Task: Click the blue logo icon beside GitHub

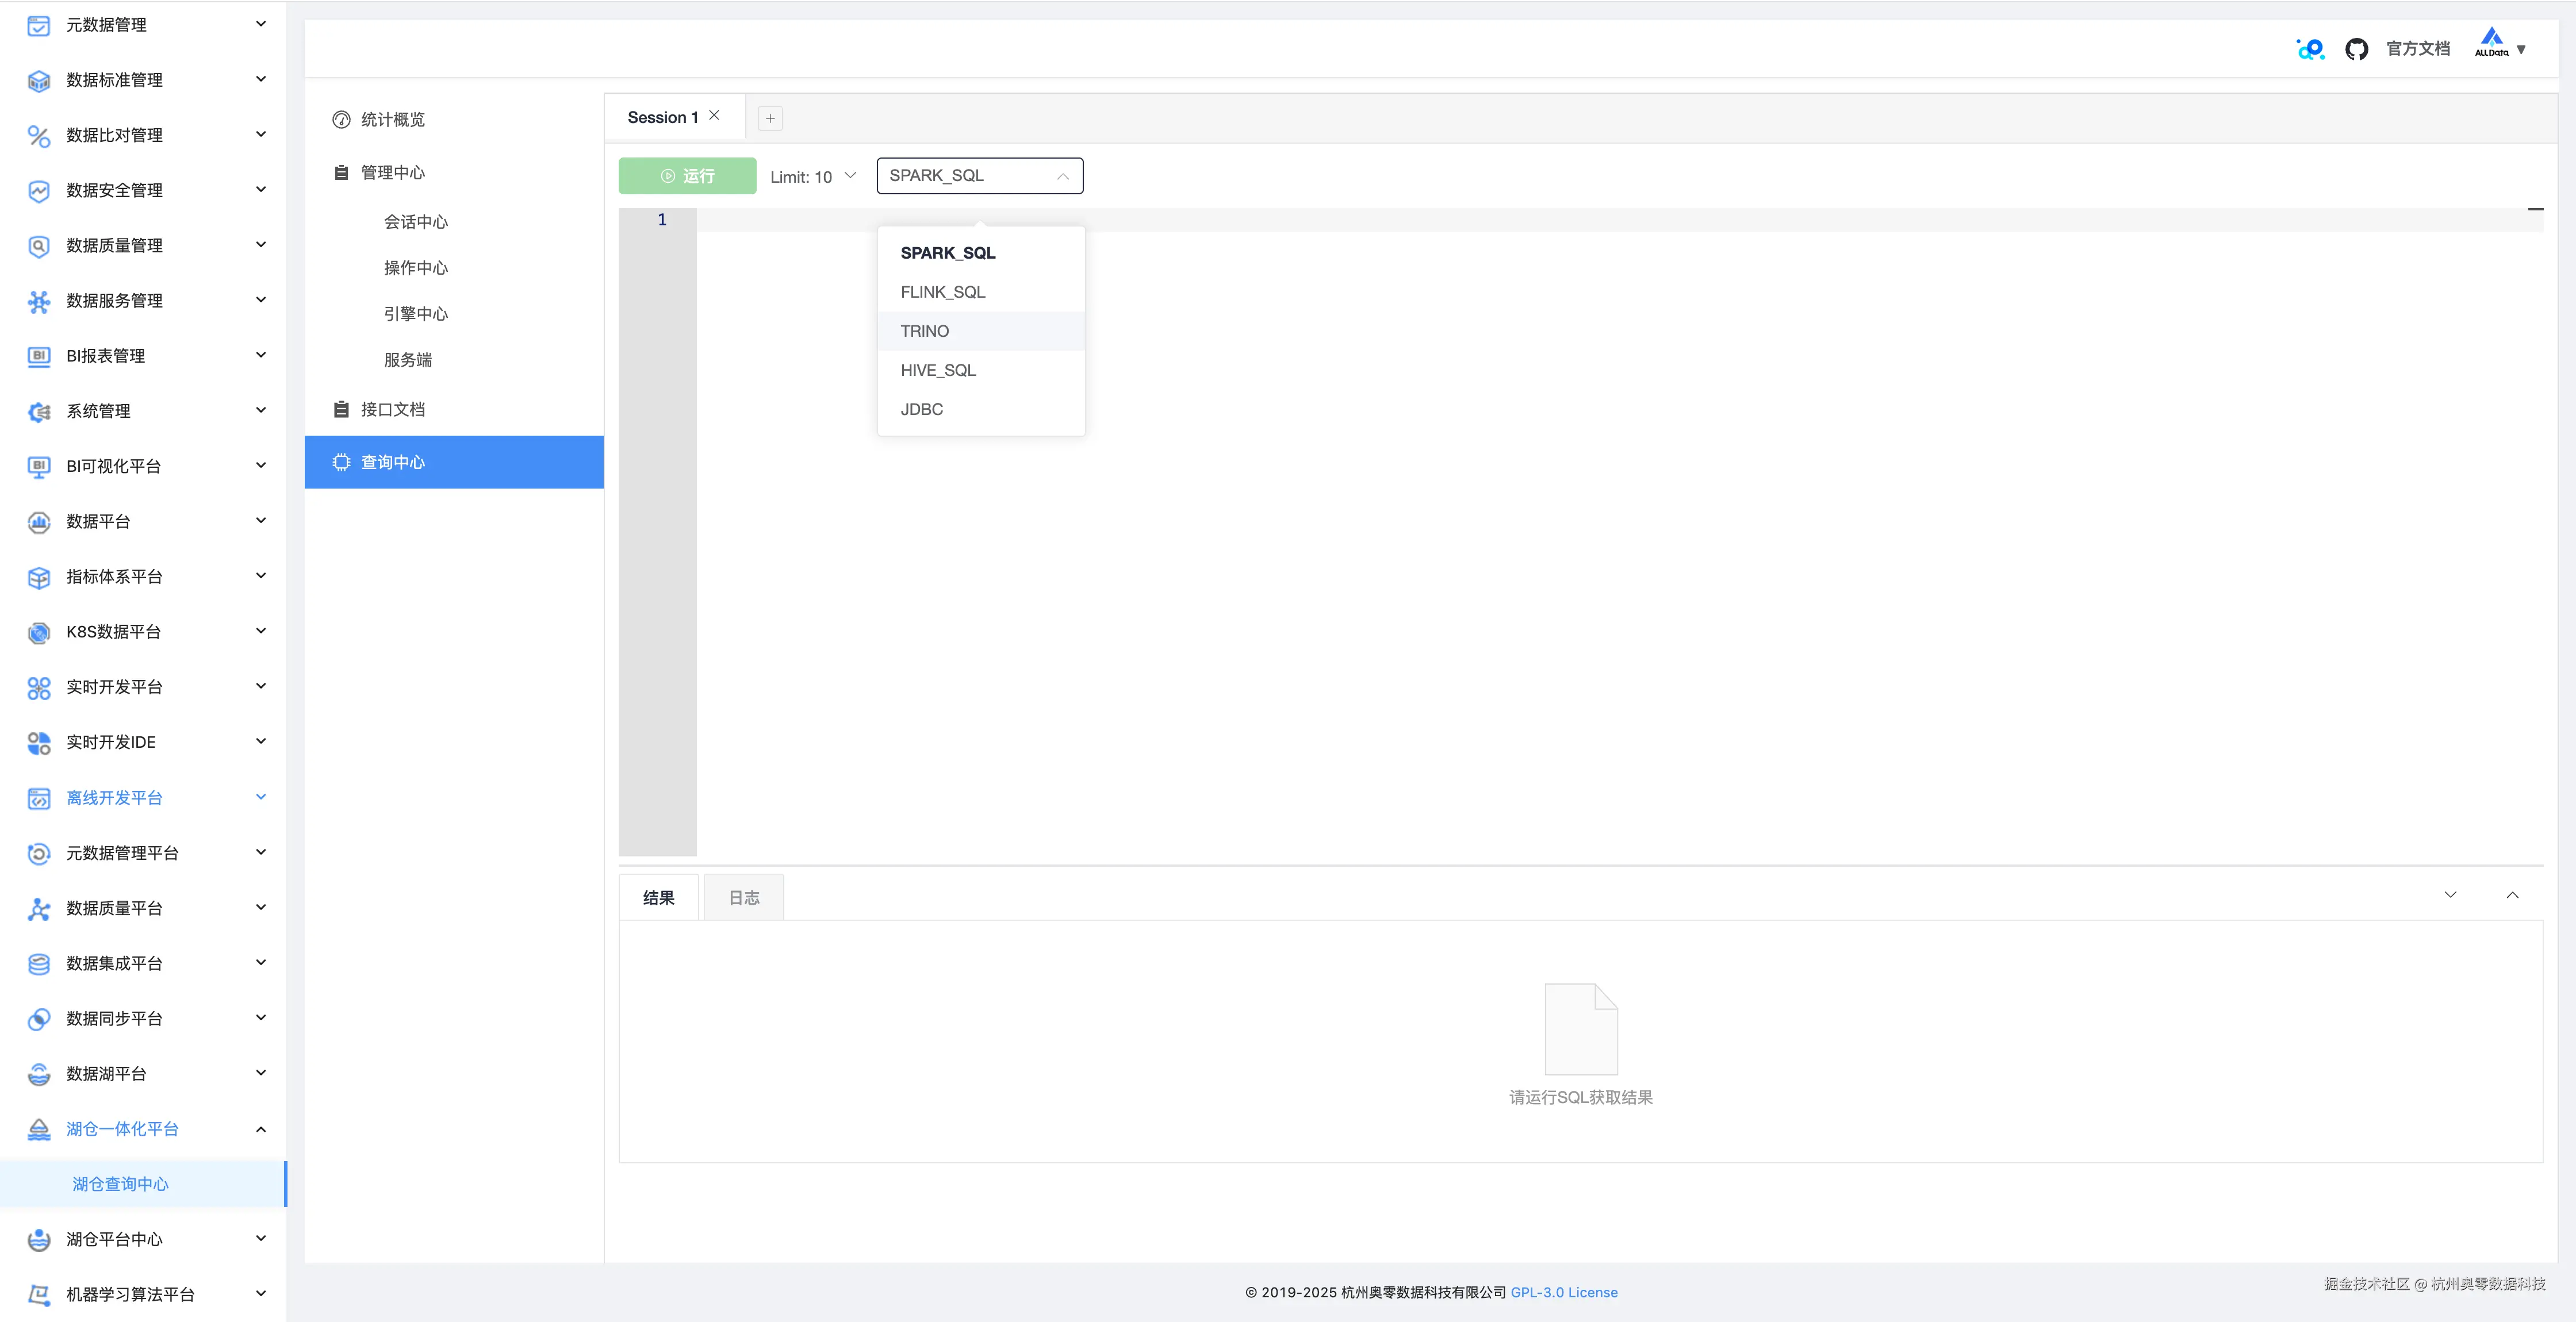Action: [x=2310, y=49]
